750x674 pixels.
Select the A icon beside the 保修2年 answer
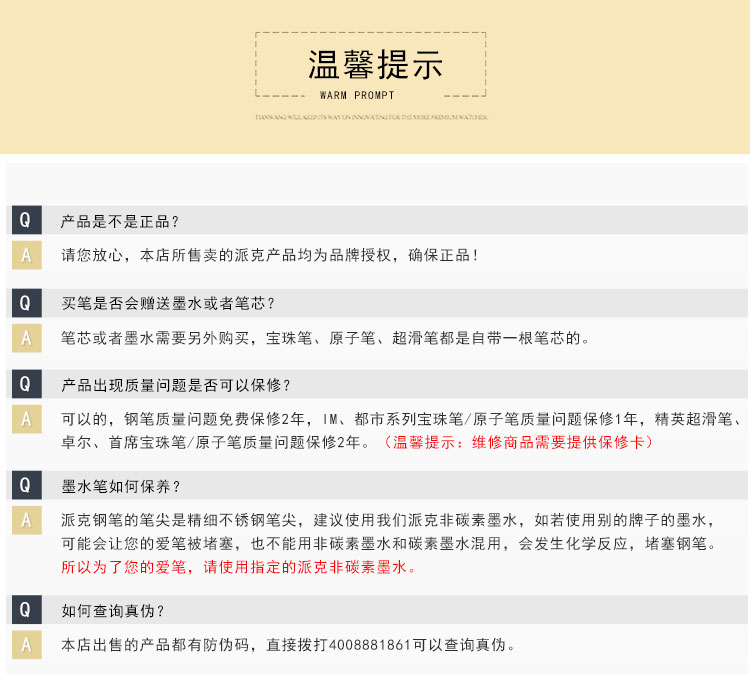click(x=26, y=419)
